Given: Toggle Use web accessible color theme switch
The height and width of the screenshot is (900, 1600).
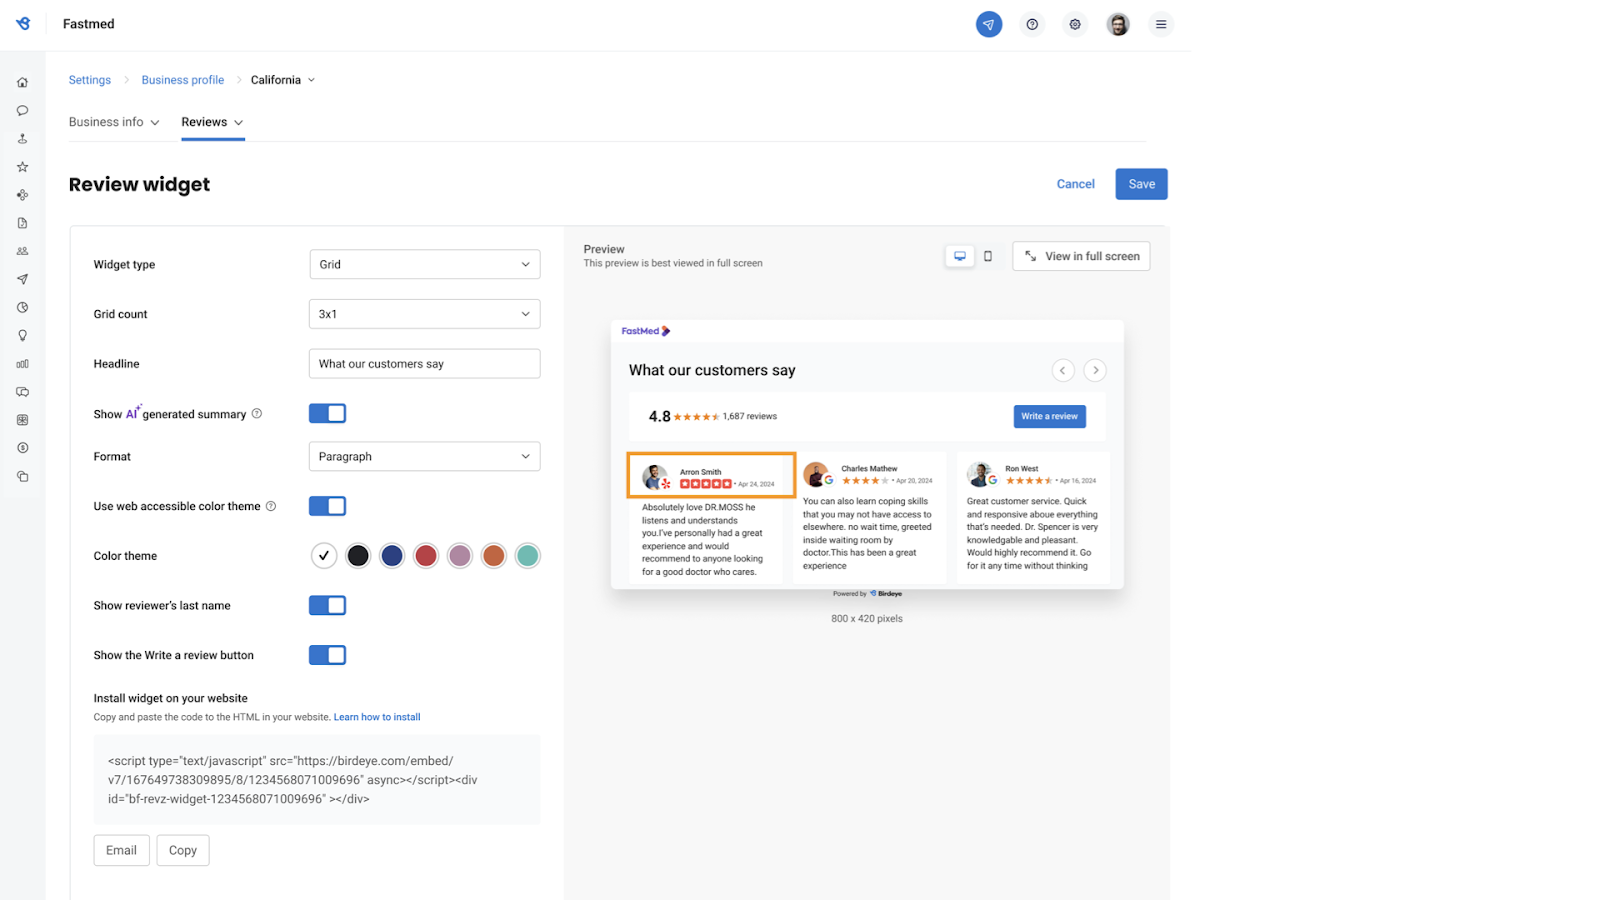Looking at the screenshot, I should [327, 506].
